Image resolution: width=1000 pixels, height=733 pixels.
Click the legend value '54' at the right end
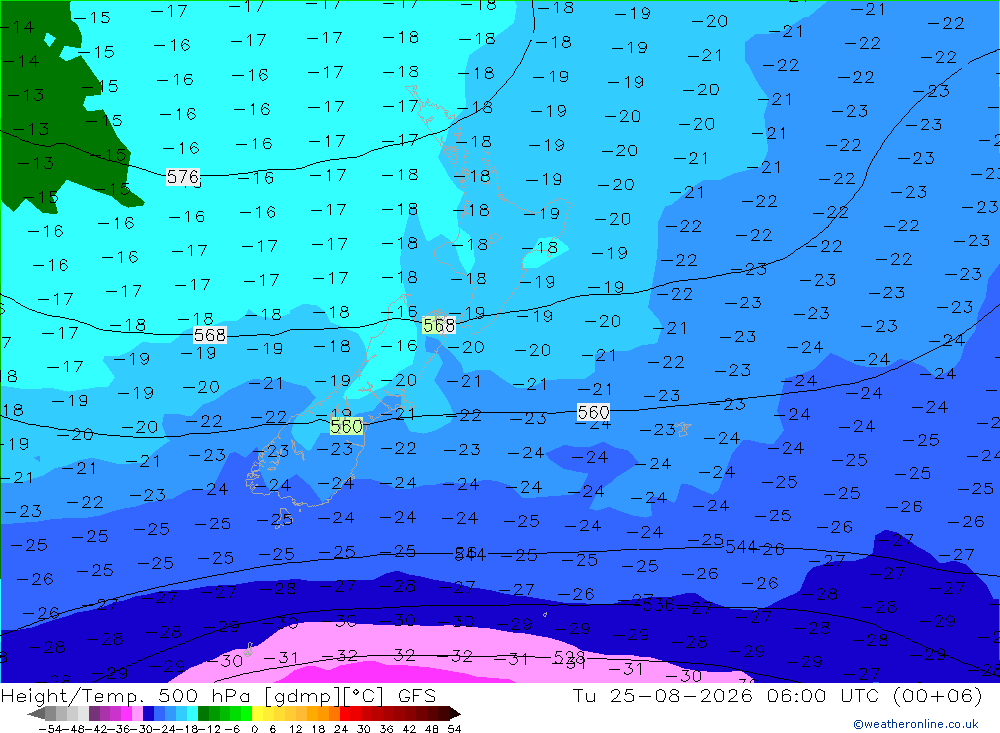pyautogui.click(x=454, y=729)
